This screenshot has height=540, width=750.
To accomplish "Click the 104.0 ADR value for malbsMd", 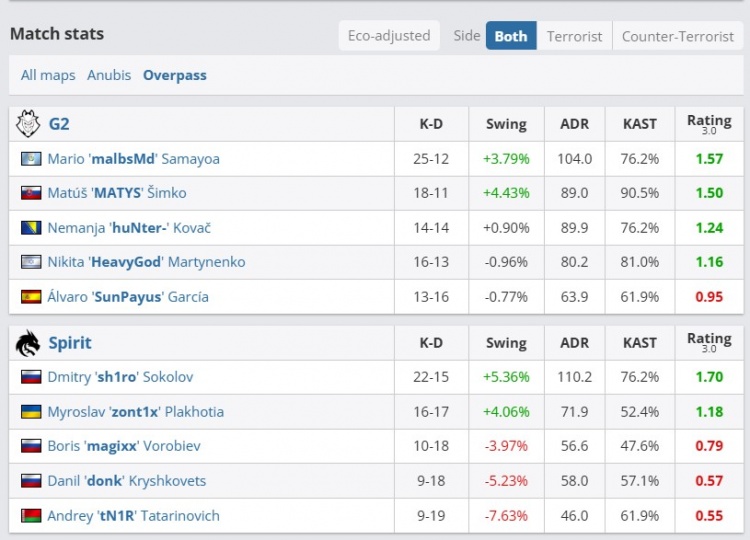I will (574, 158).
